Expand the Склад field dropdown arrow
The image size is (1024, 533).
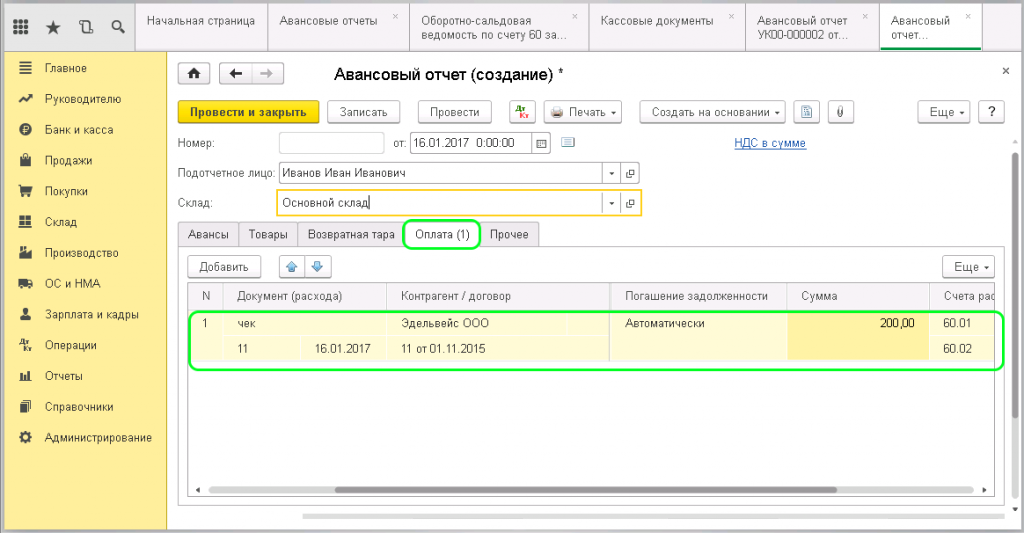pyautogui.click(x=611, y=203)
